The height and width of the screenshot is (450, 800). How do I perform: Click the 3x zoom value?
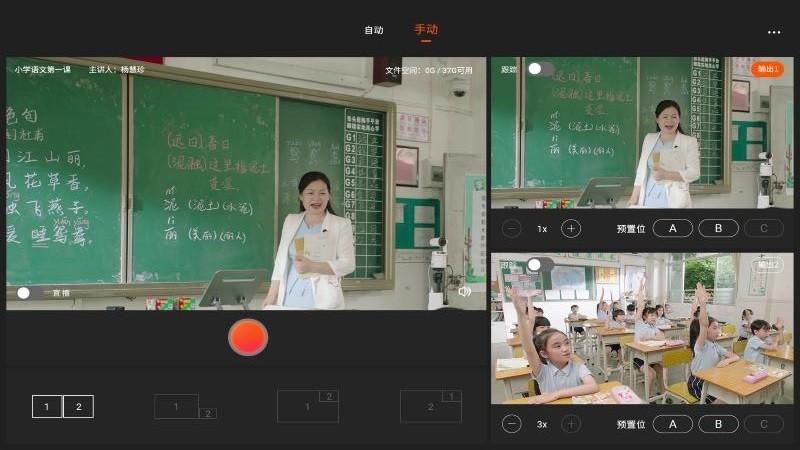[542, 424]
